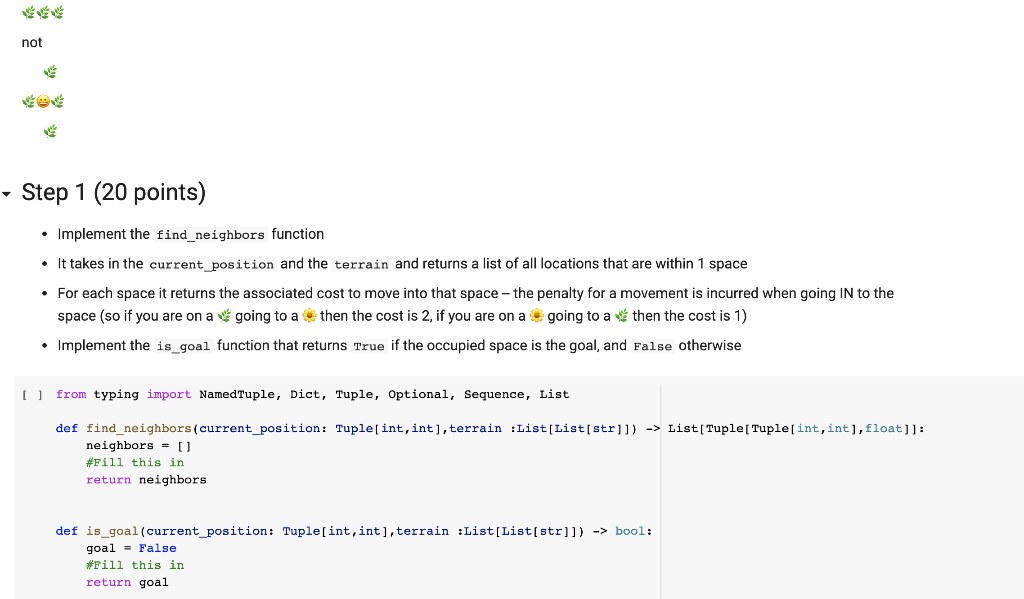This screenshot has height=599, width=1024.
Task: Click the plant emoji right of the smiley
Action: [57, 101]
